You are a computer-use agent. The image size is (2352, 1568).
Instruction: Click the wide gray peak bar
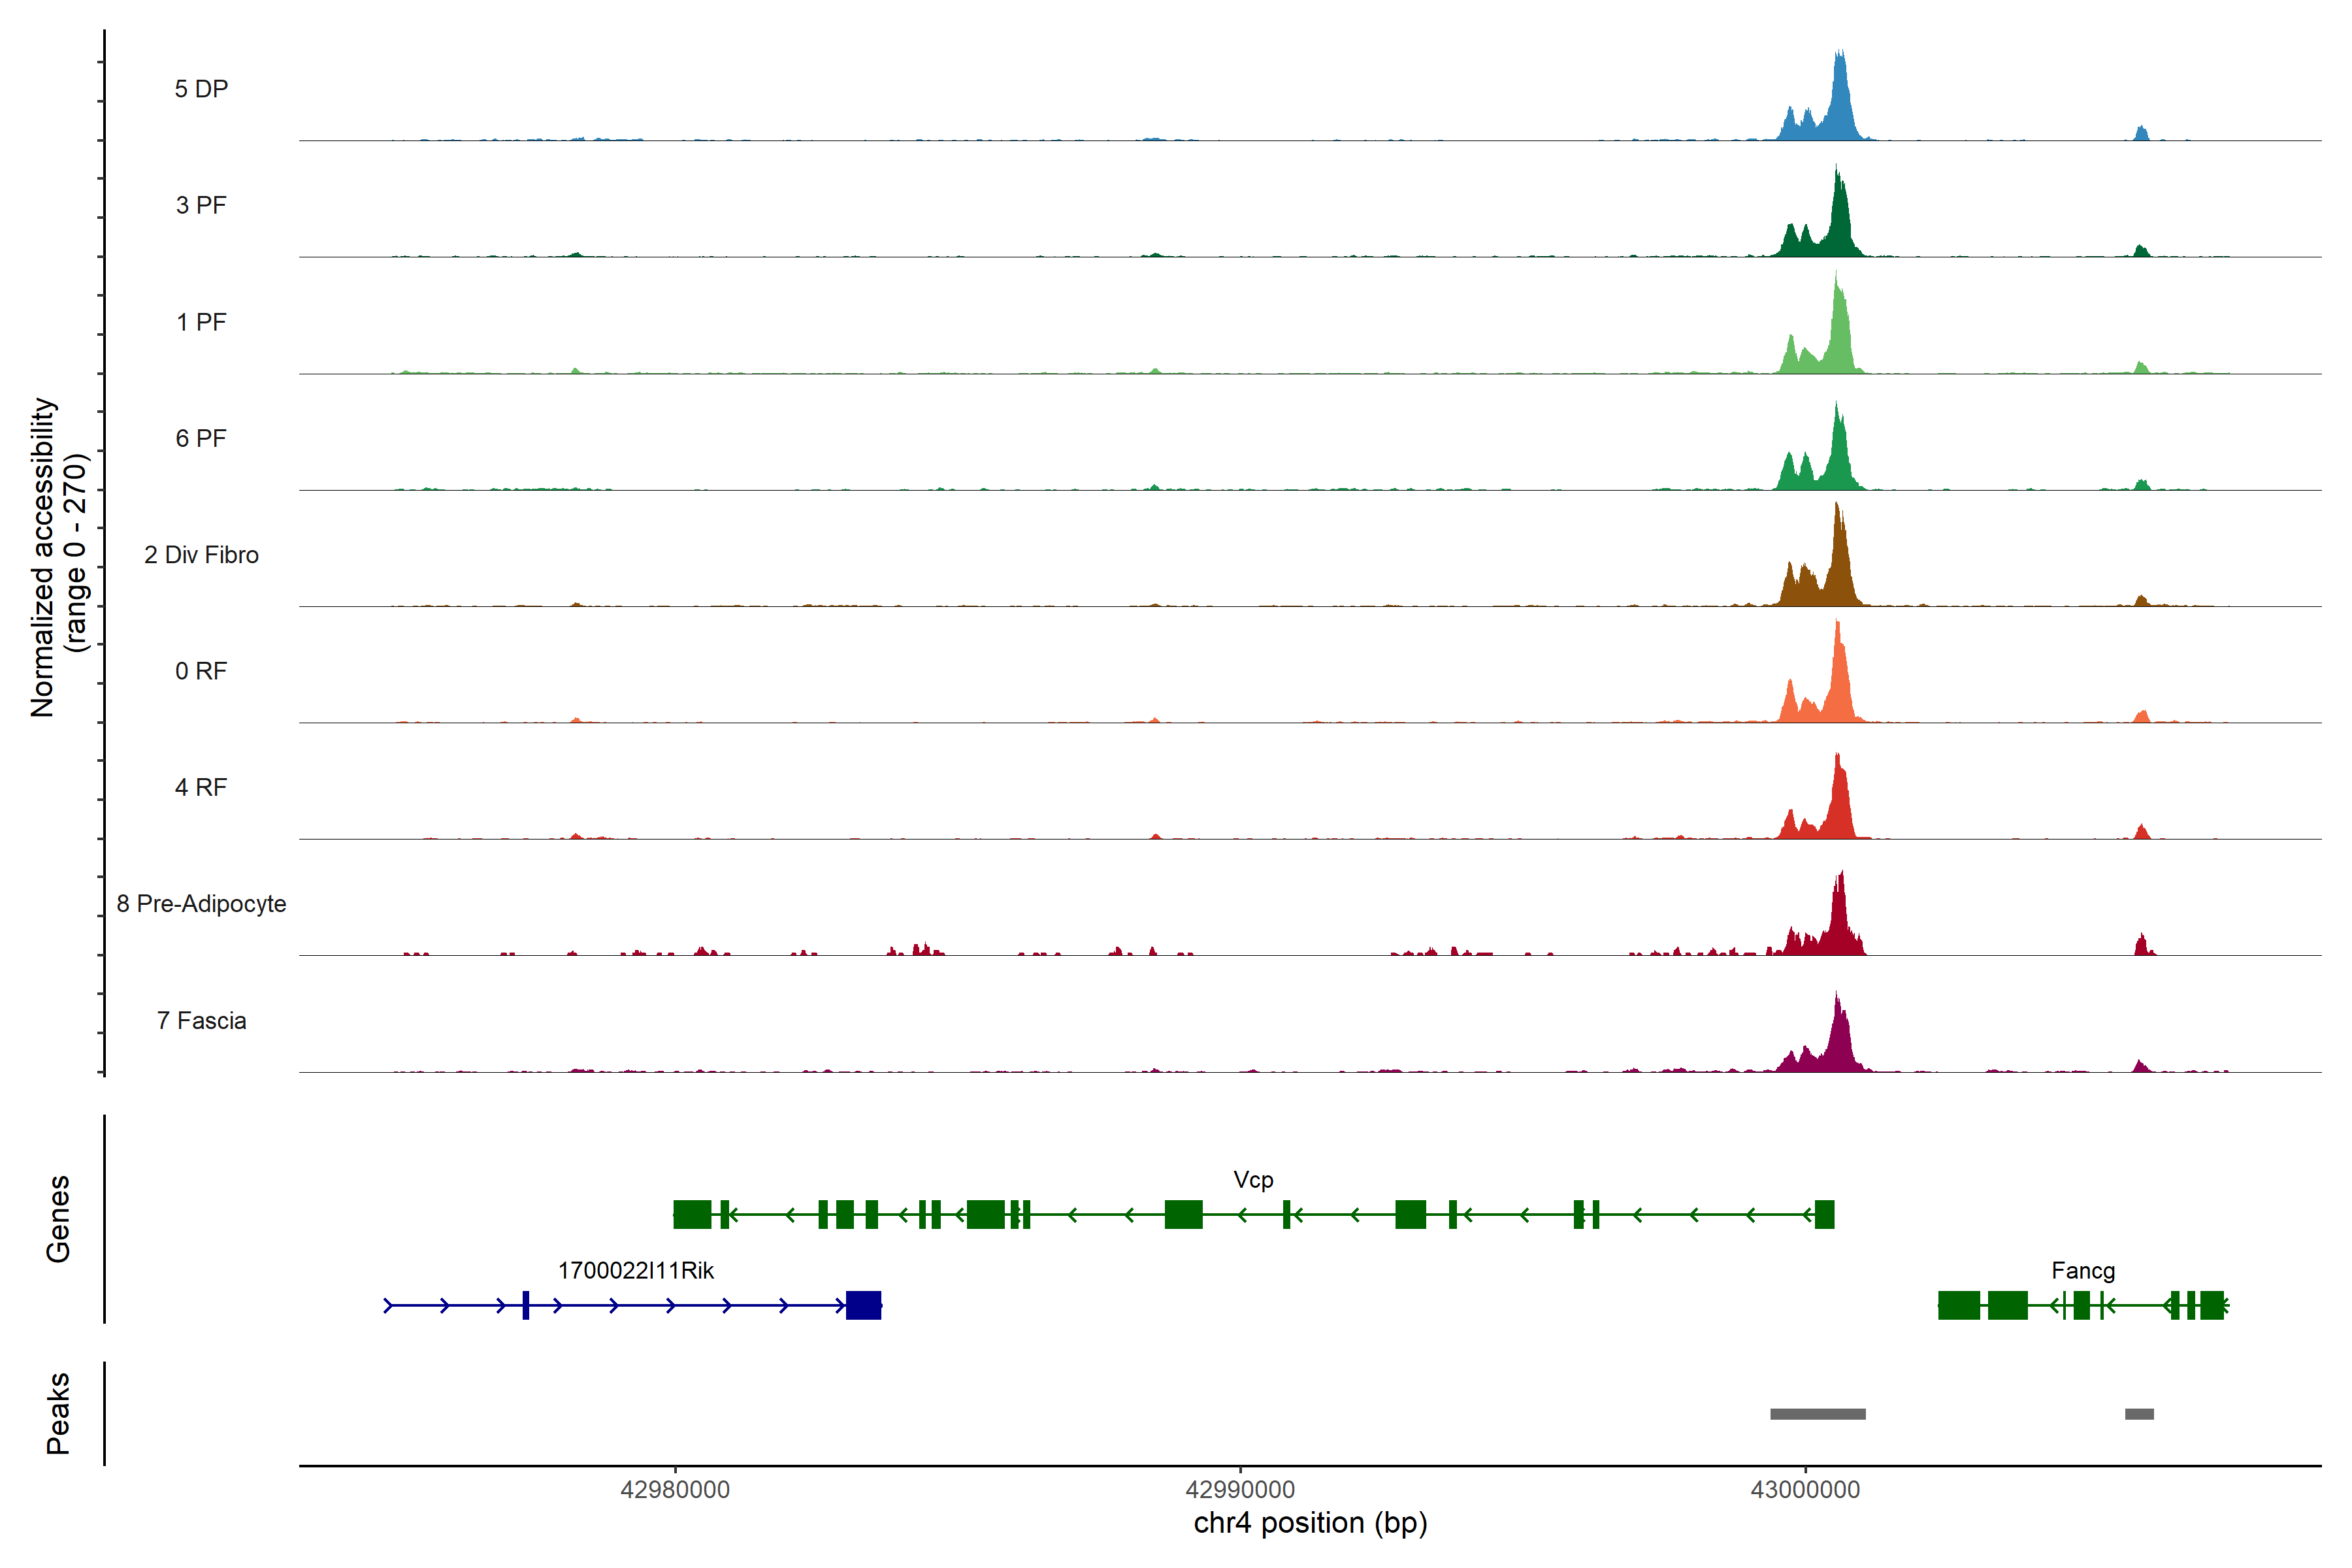(x=1817, y=1414)
